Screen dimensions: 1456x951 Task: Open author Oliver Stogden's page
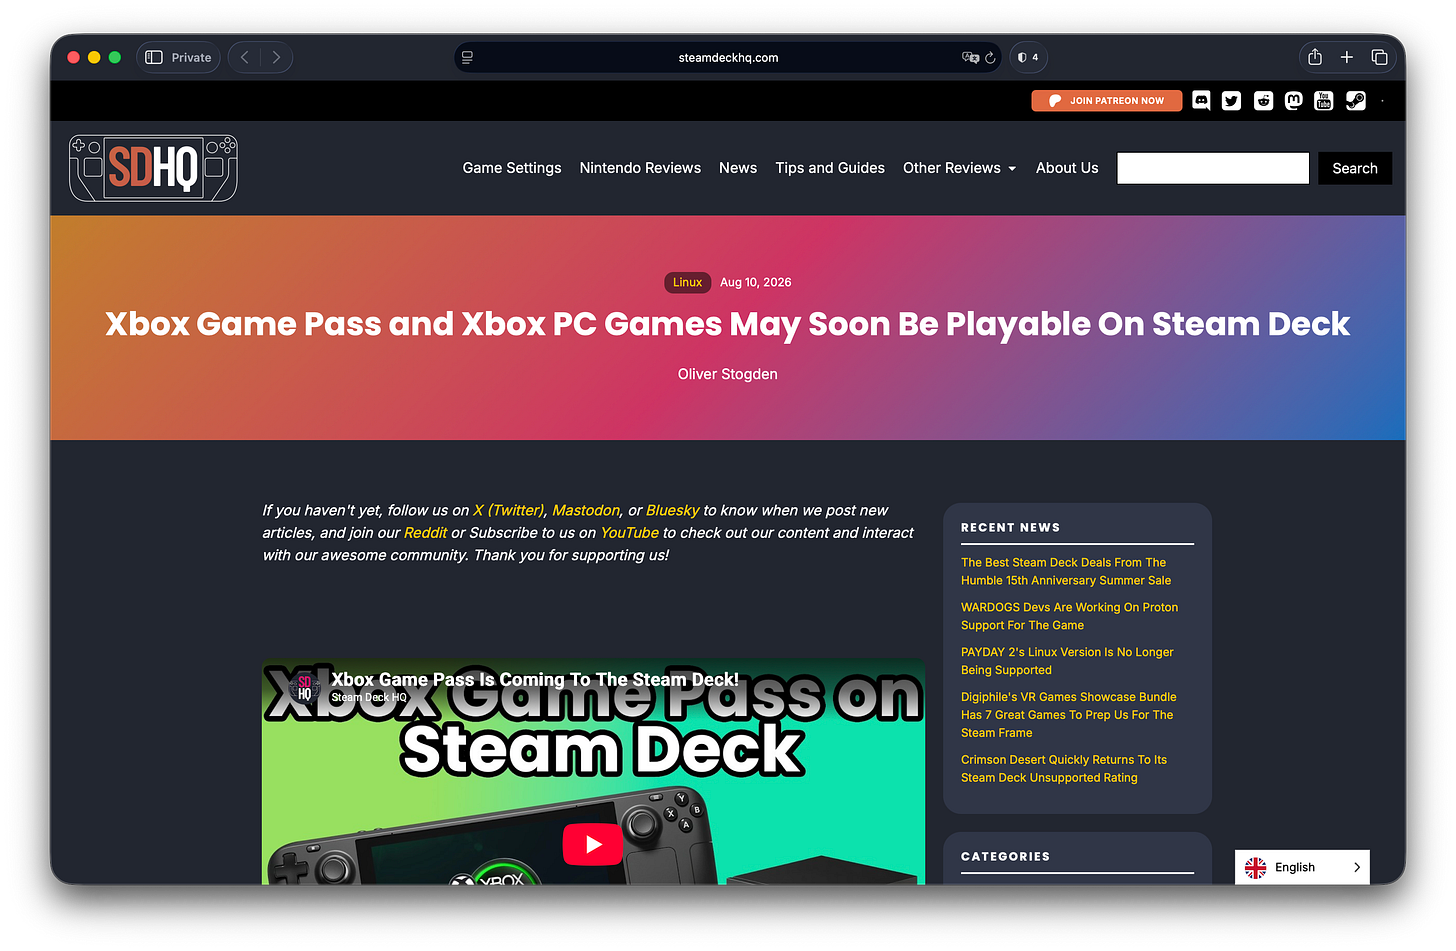click(728, 374)
